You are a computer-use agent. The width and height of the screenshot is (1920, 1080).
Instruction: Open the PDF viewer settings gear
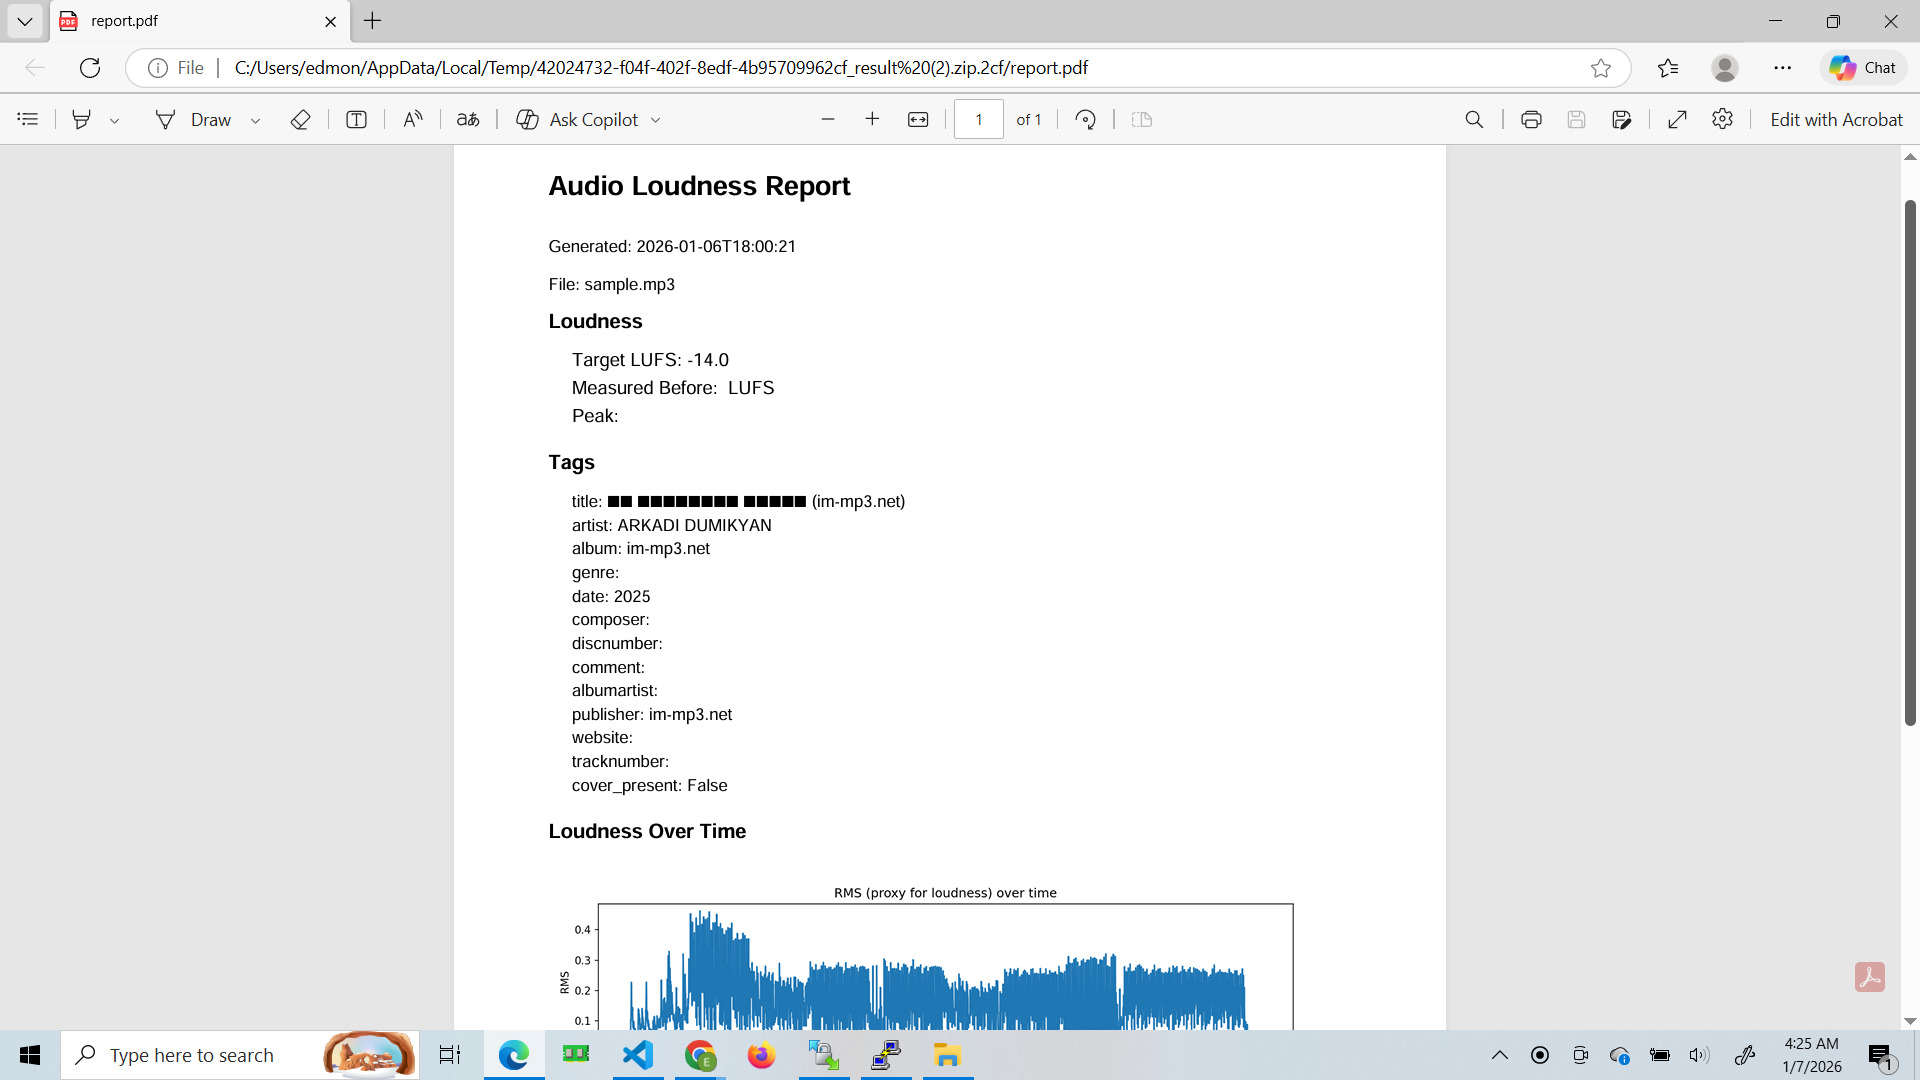pyautogui.click(x=1723, y=119)
